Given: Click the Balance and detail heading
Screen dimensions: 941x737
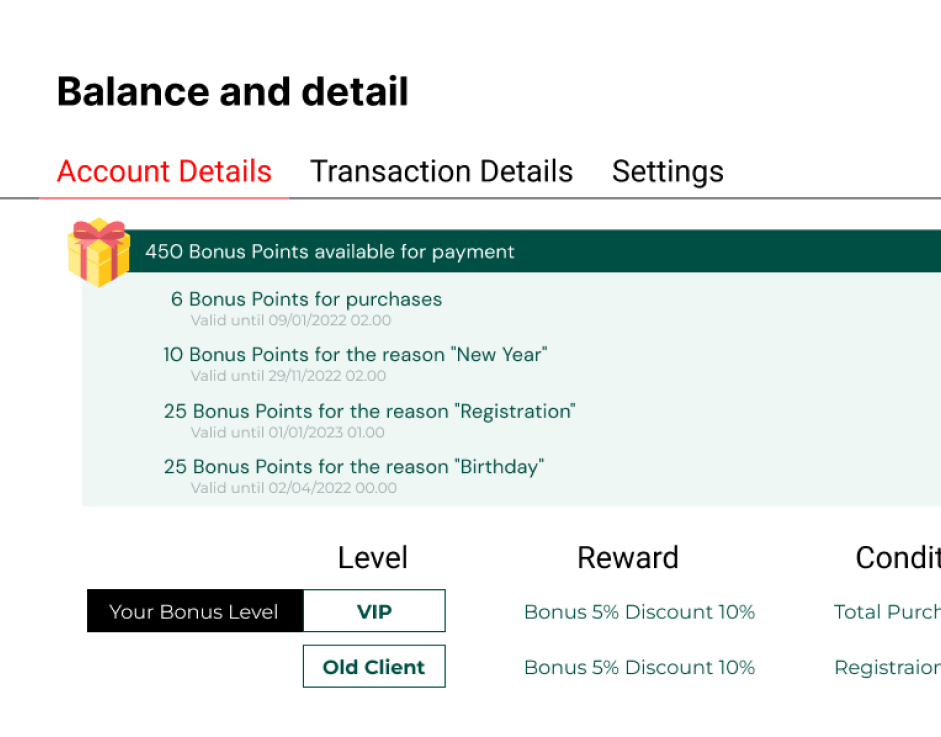Looking at the screenshot, I should [x=232, y=91].
